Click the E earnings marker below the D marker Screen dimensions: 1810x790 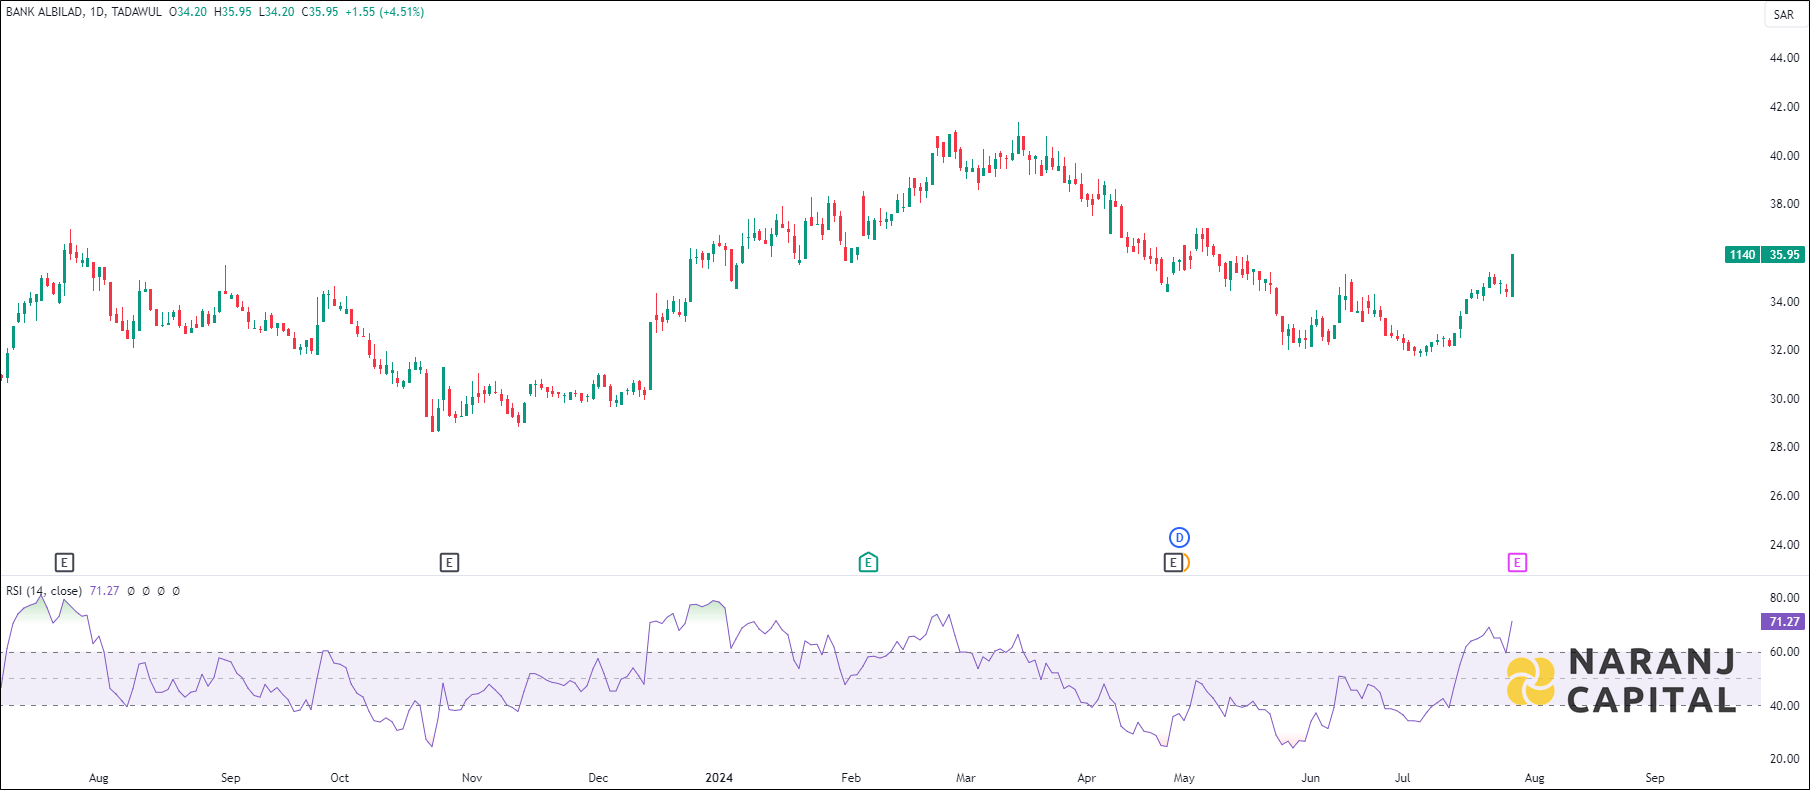click(x=1174, y=563)
